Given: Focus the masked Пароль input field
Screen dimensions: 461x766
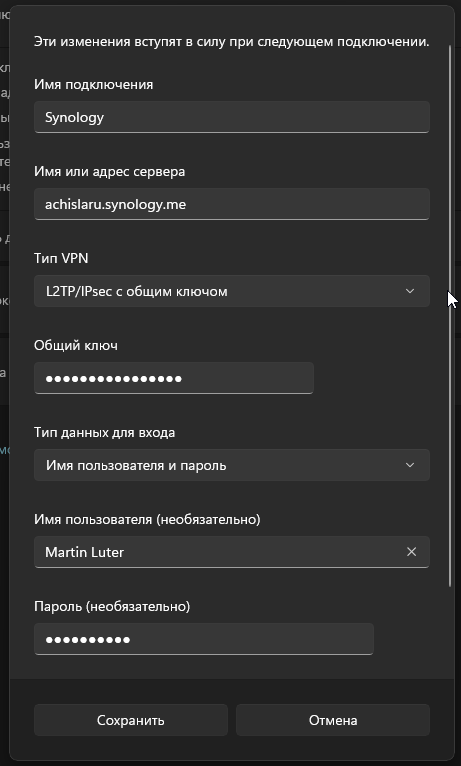Looking at the screenshot, I should click(x=204, y=639).
